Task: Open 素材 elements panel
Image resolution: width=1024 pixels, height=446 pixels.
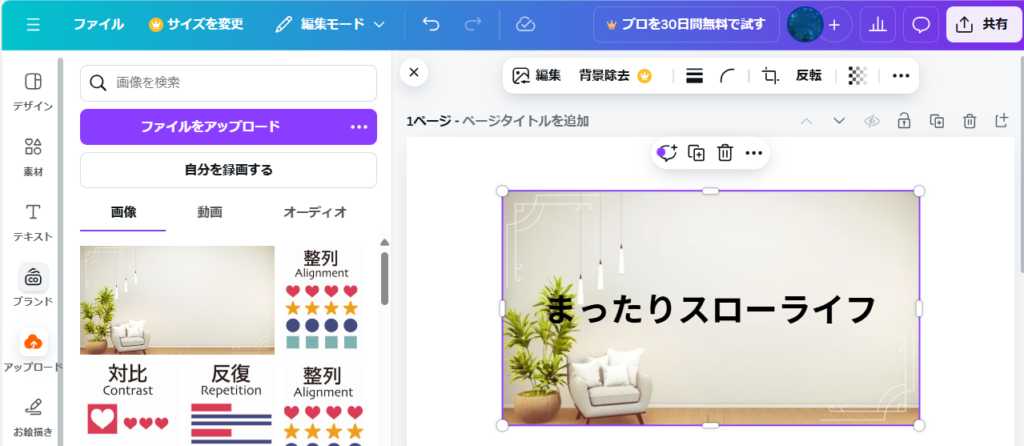Action: click(x=33, y=157)
